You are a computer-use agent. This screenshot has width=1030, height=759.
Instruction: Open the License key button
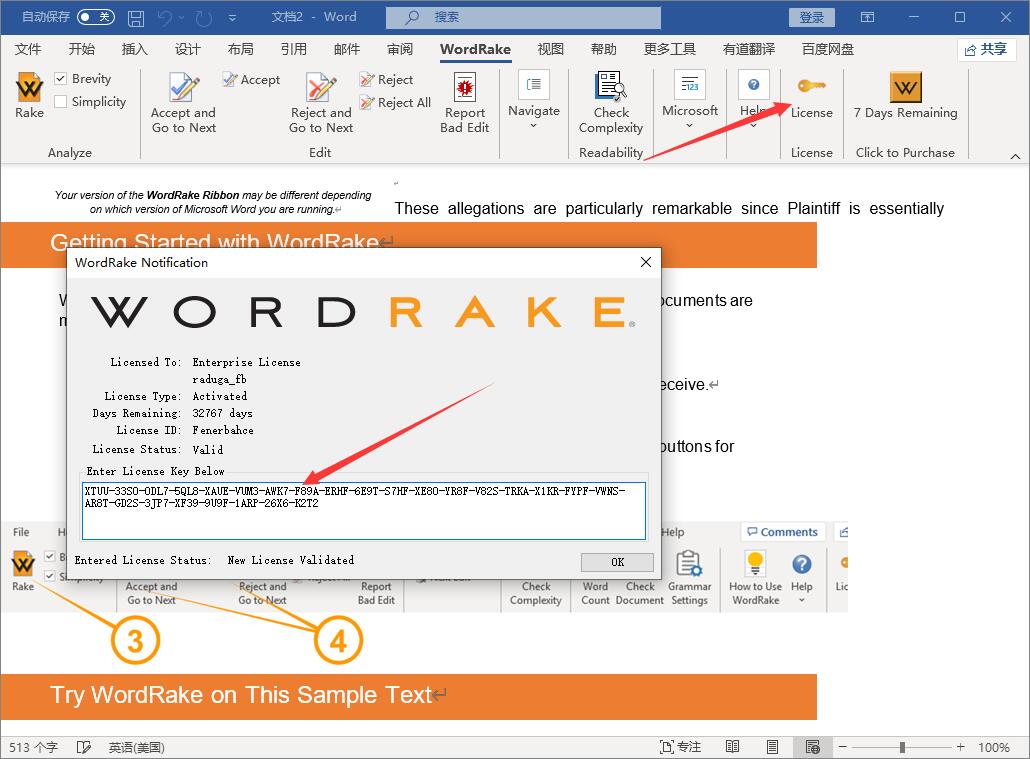coord(811,96)
